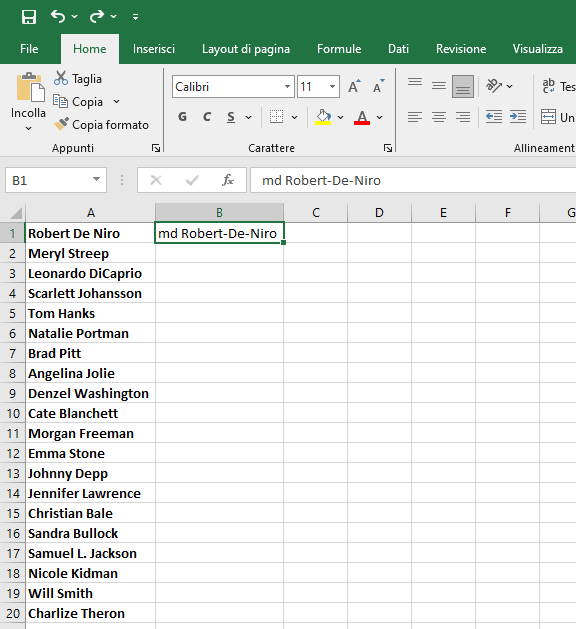Image resolution: width=576 pixels, height=629 pixels.
Task: Center text horizontally
Action: (439, 117)
